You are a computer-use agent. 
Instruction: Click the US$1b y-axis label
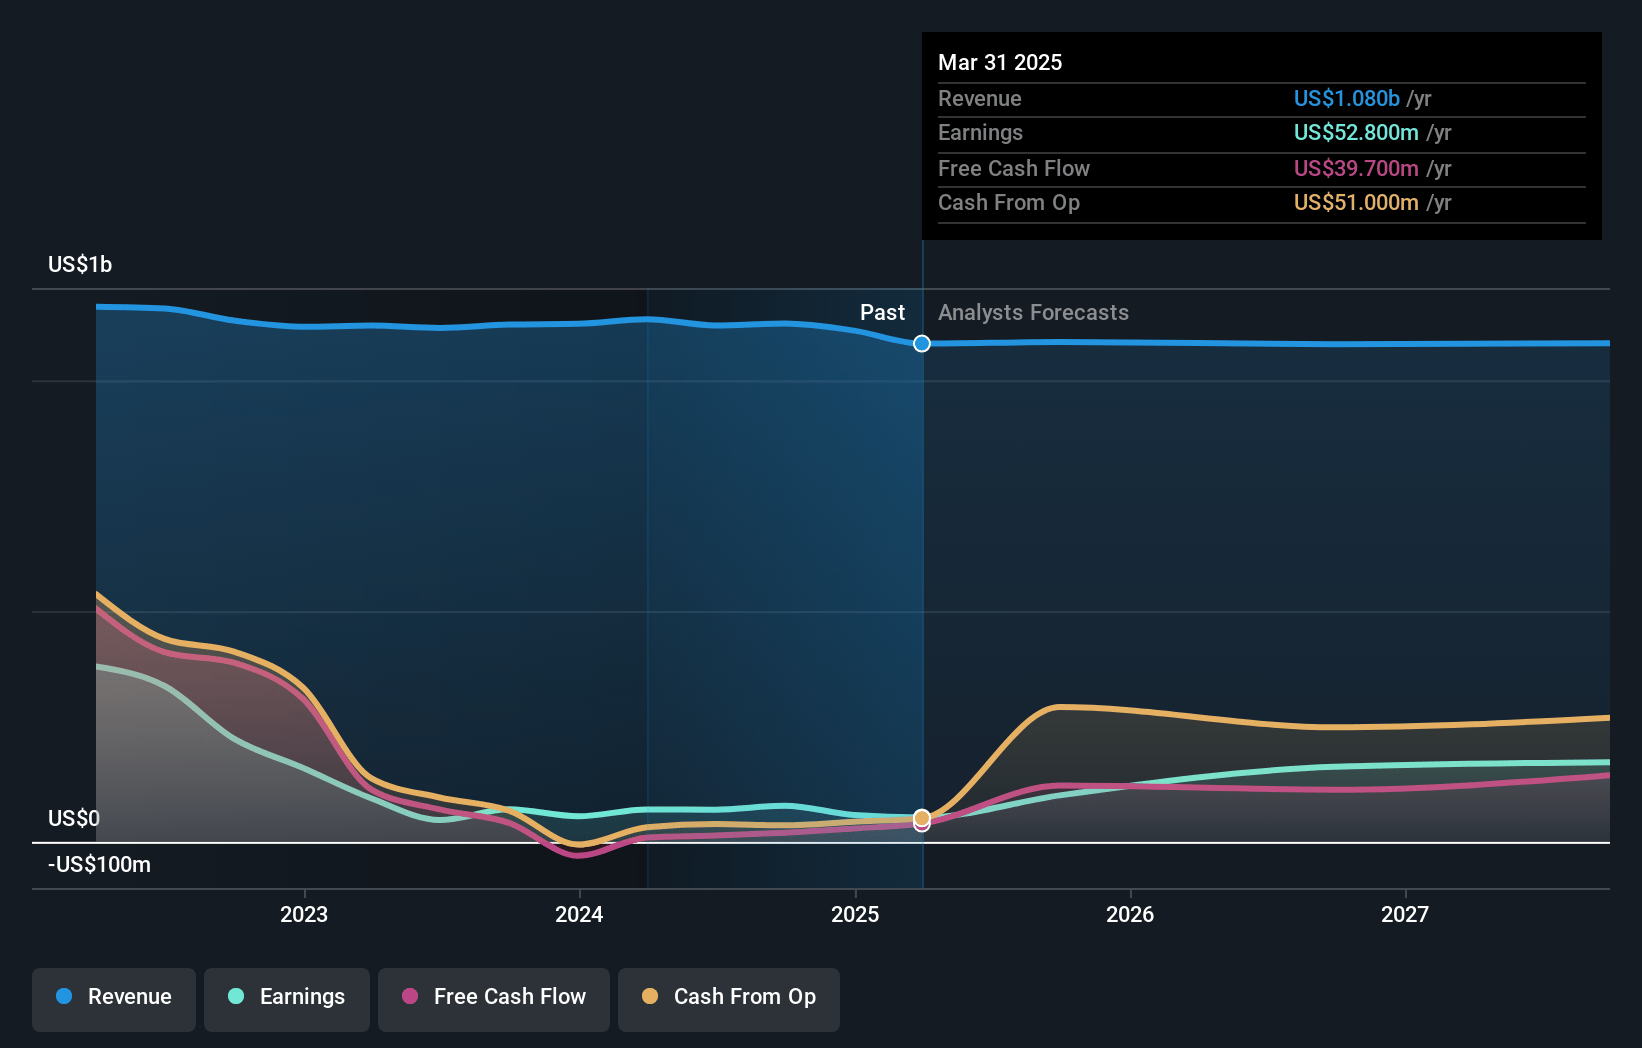(x=80, y=265)
